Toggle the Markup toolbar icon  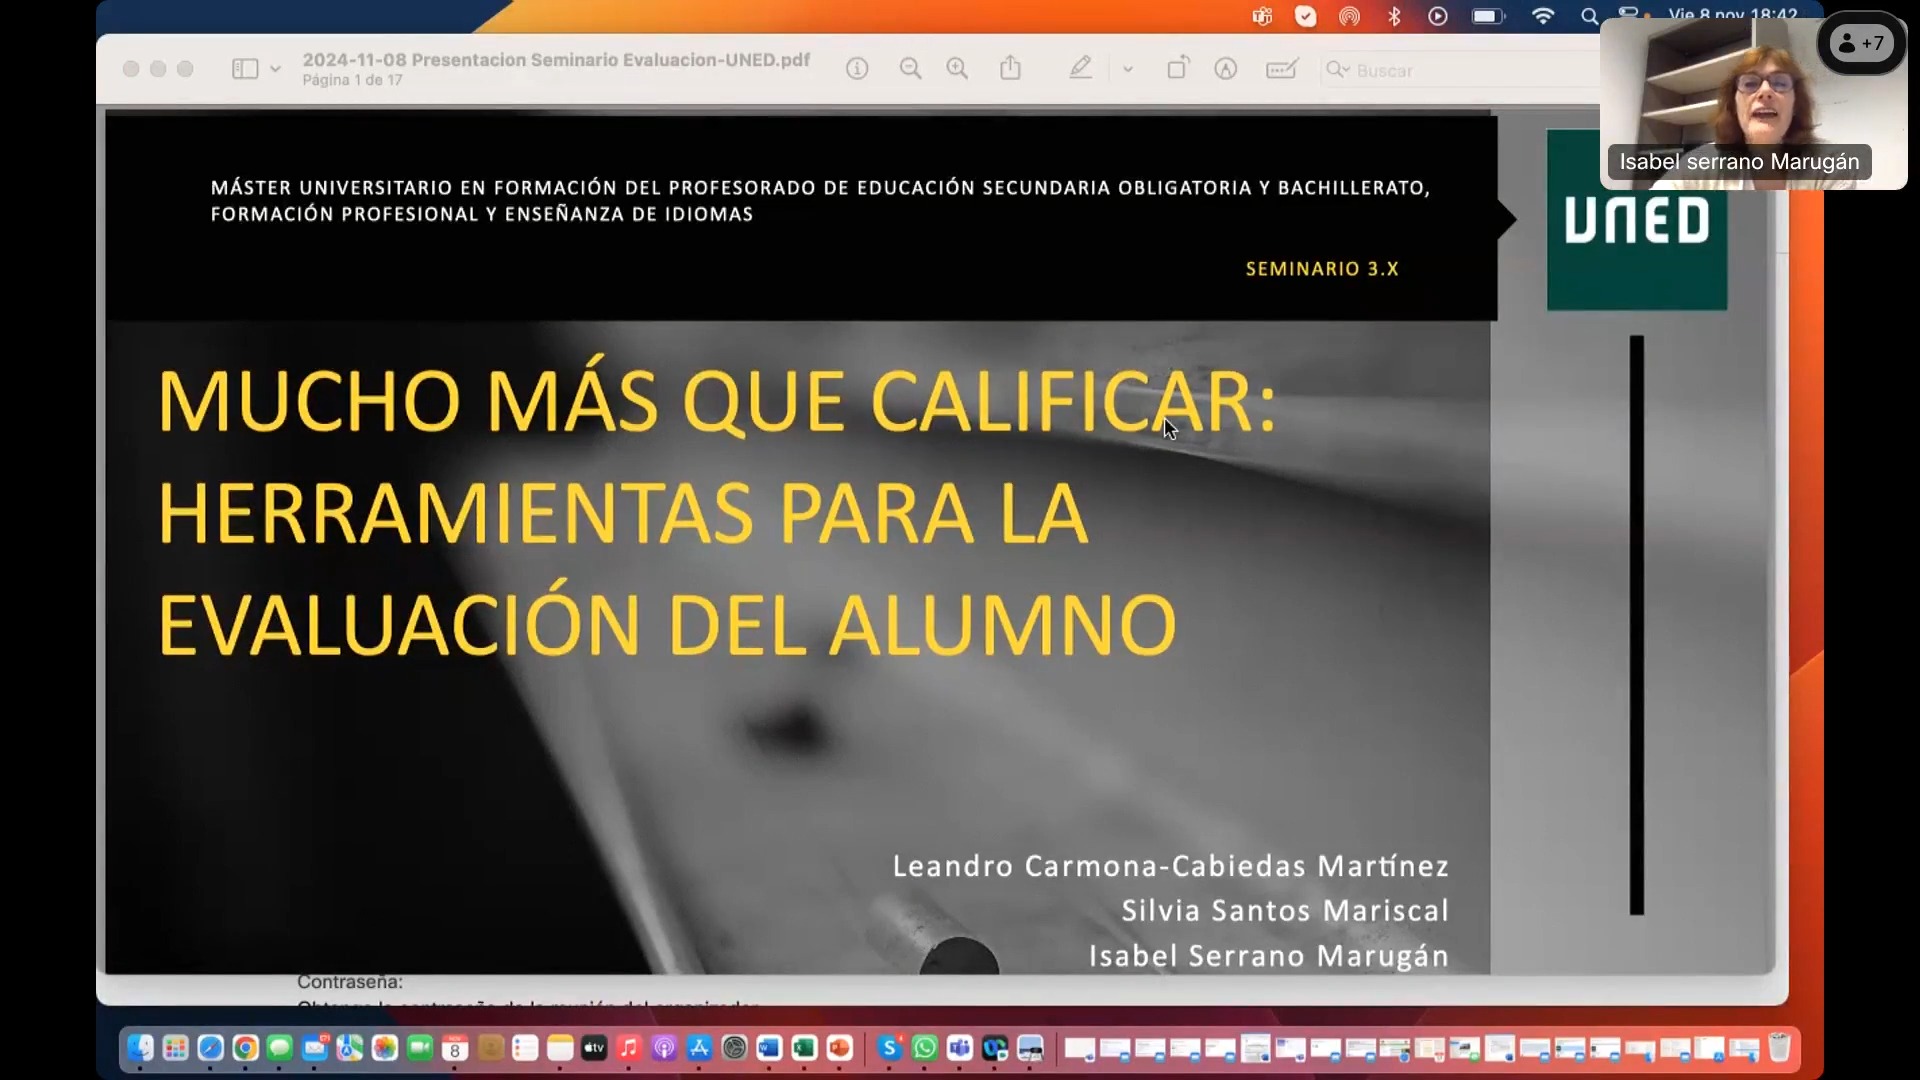pos(1226,69)
